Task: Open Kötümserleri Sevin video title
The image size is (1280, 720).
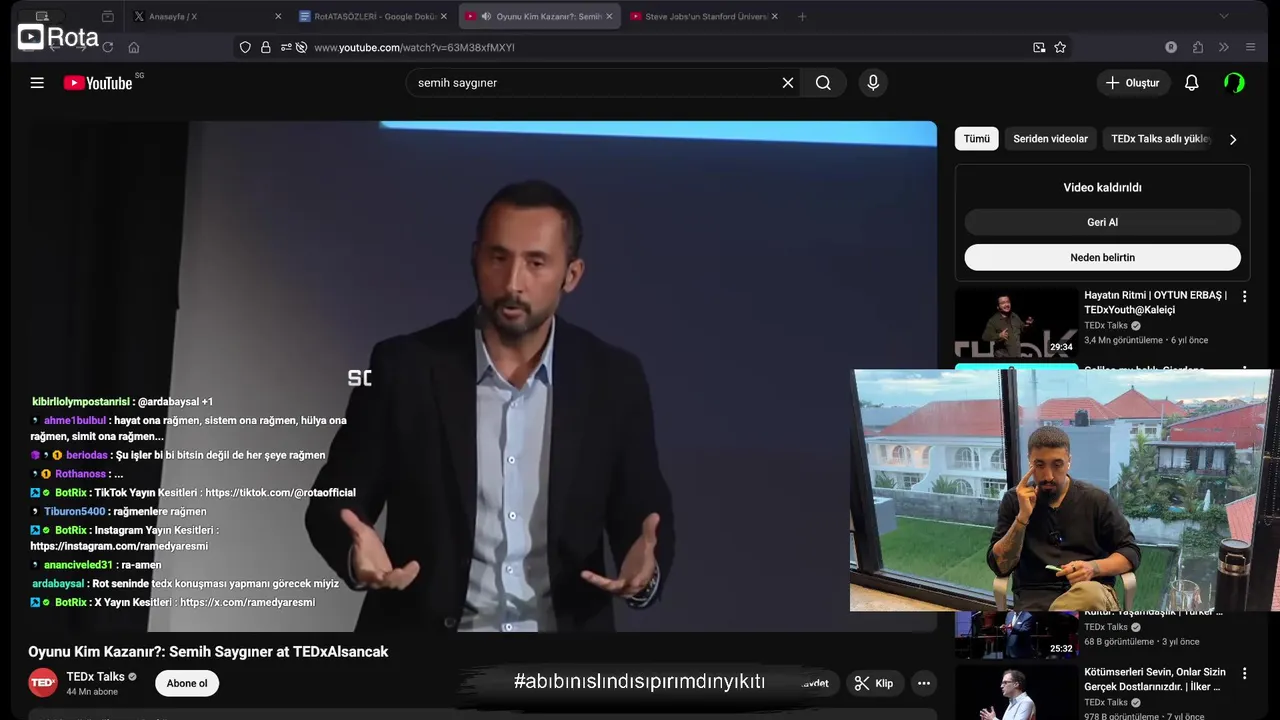Action: 1155,679
